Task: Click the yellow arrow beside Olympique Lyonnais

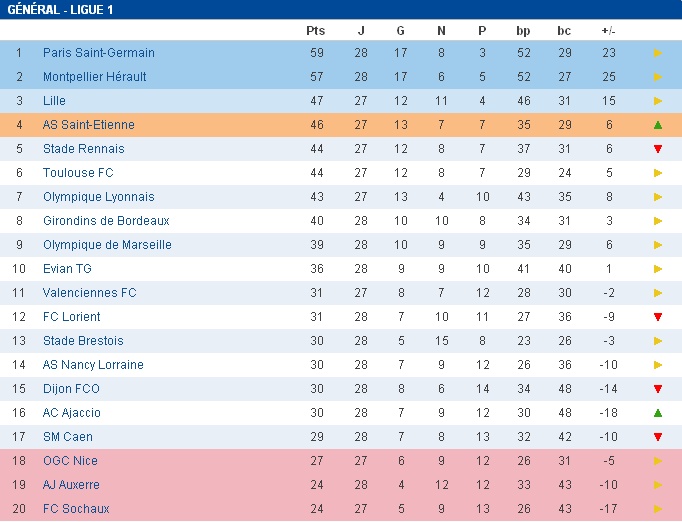Action: pyautogui.click(x=658, y=197)
